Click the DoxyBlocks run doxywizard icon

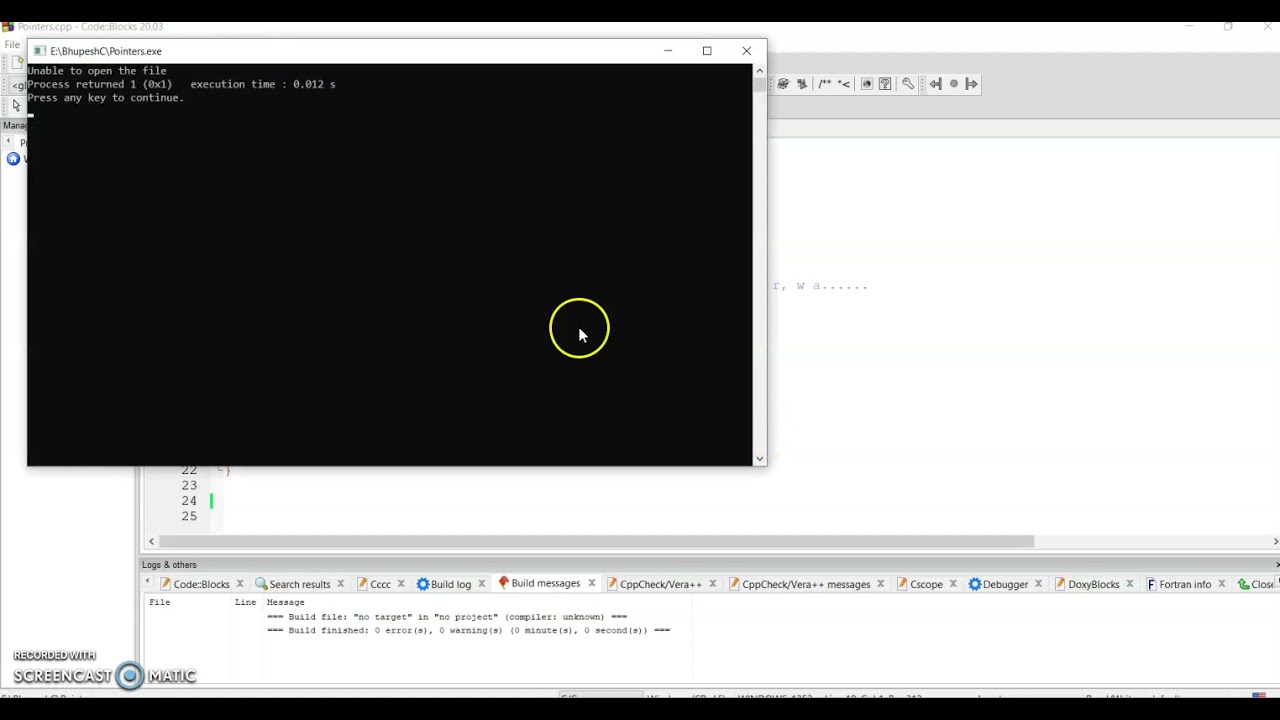pyautogui.click(x=783, y=84)
